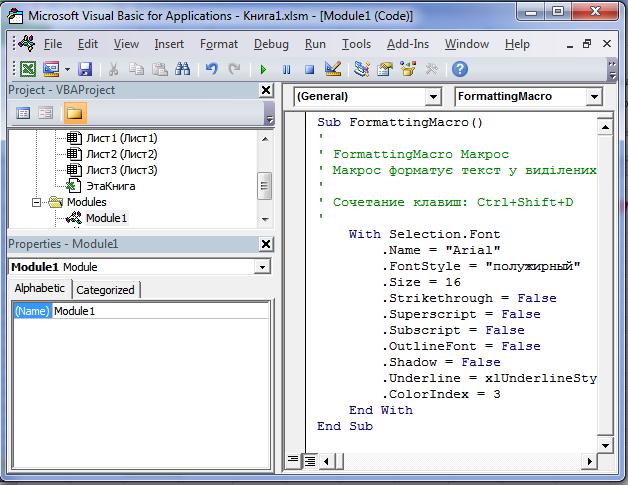Click the View Microsoft Excel toolbar icon
The image size is (628, 485).
(28, 69)
